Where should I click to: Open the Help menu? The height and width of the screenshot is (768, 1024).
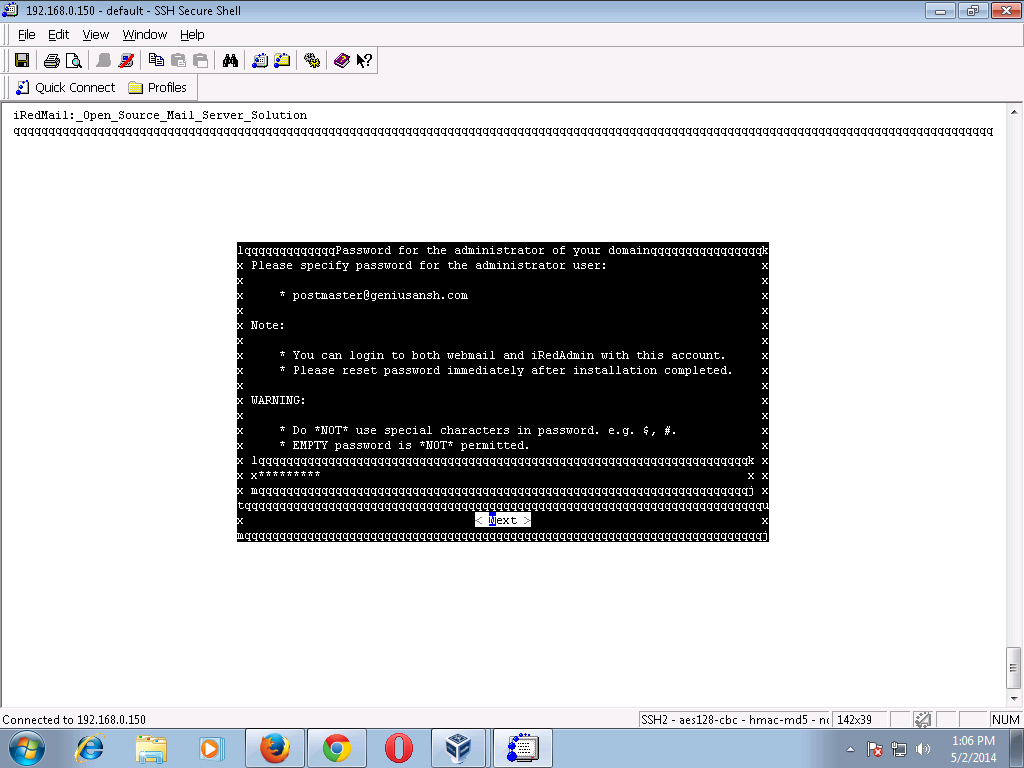(x=192, y=35)
